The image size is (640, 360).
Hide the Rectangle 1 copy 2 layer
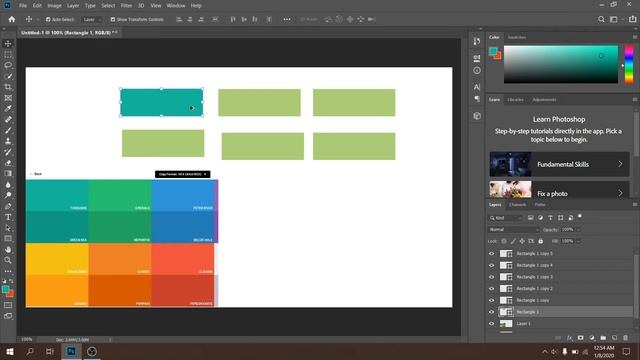491,289
